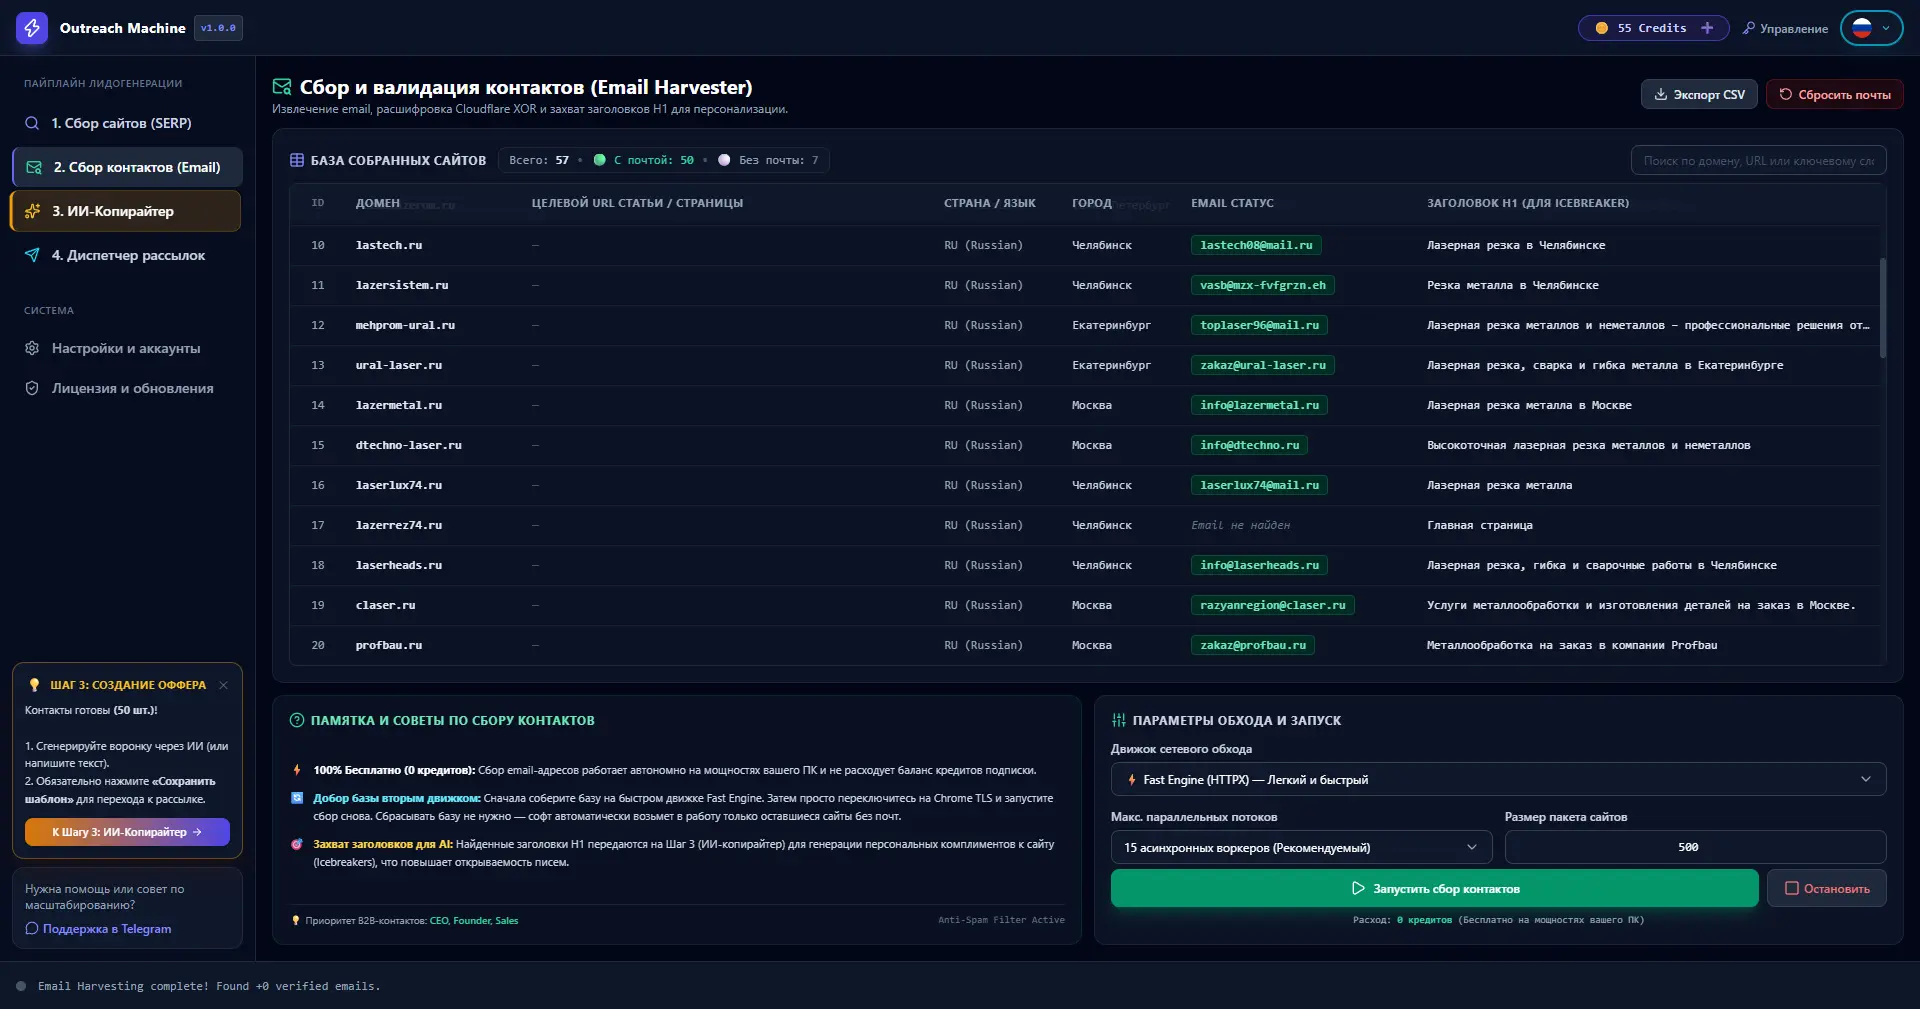Click the help circle icon in Памятка header
This screenshot has width=1920, height=1009.
[x=297, y=720]
